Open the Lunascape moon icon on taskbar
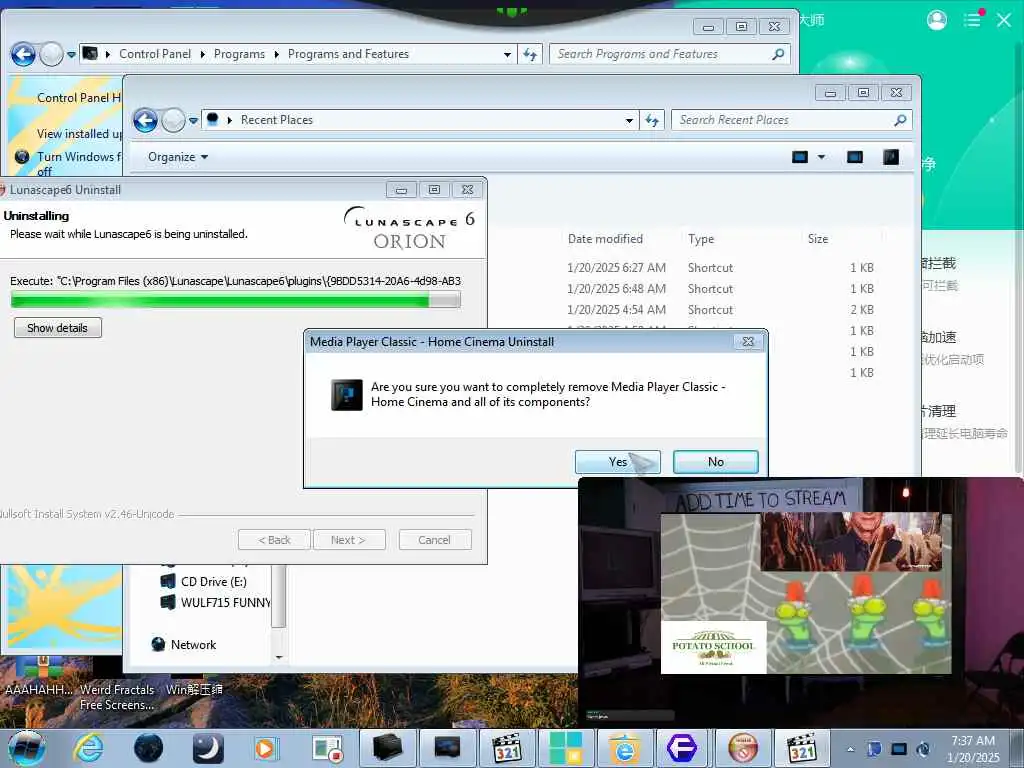1024x768 pixels. pyautogui.click(x=208, y=748)
